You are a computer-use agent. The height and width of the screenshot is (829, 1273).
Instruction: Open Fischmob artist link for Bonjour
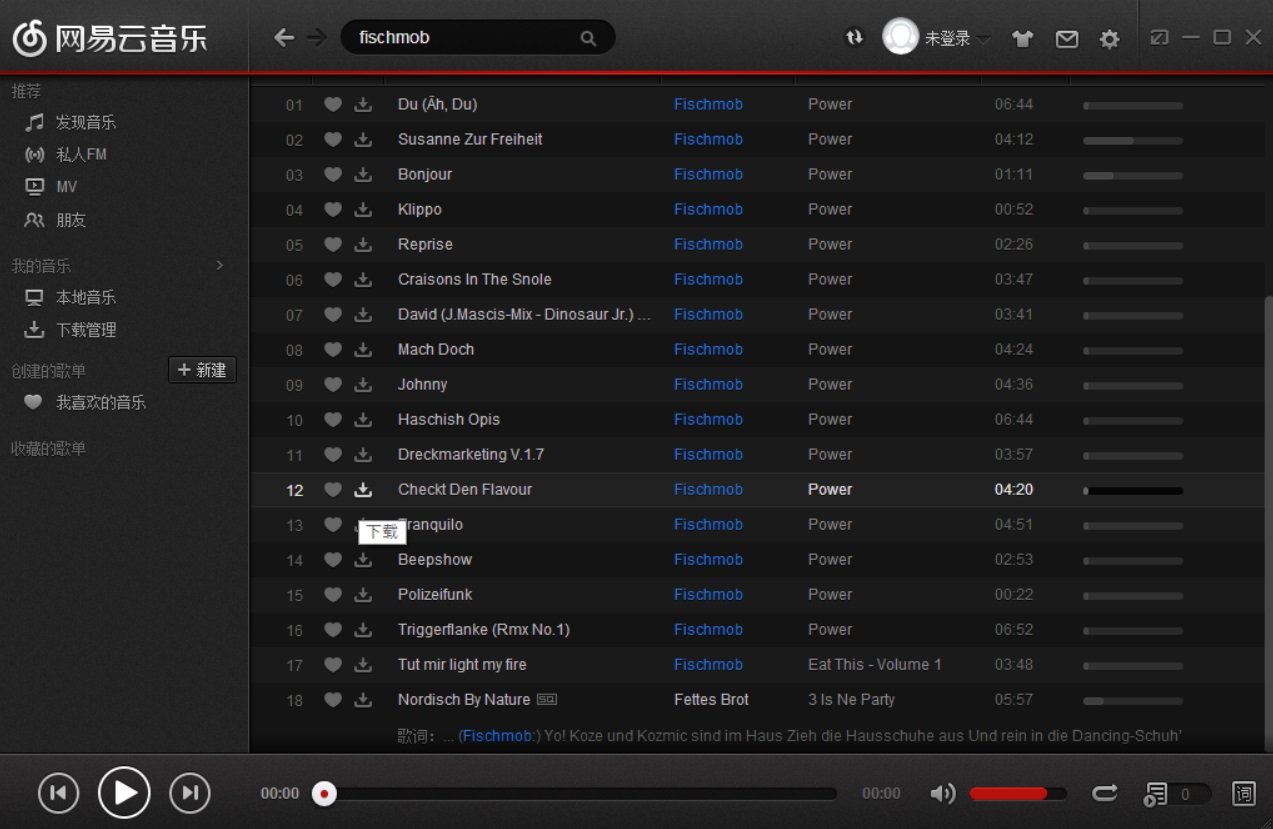point(708,174)
